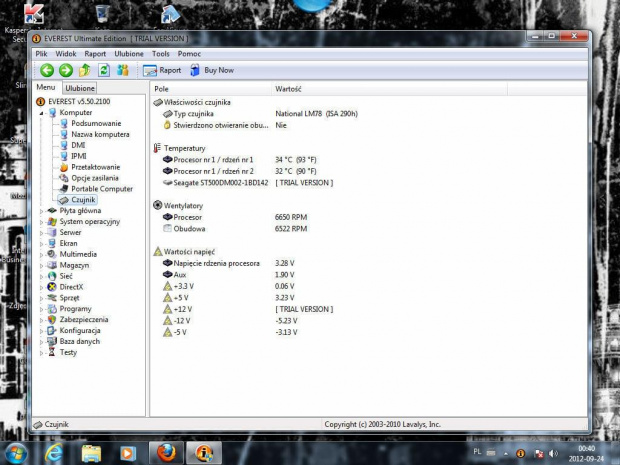The image size is (620, 465).
Task: Open the Widok menu
Action: pos(66,54)
